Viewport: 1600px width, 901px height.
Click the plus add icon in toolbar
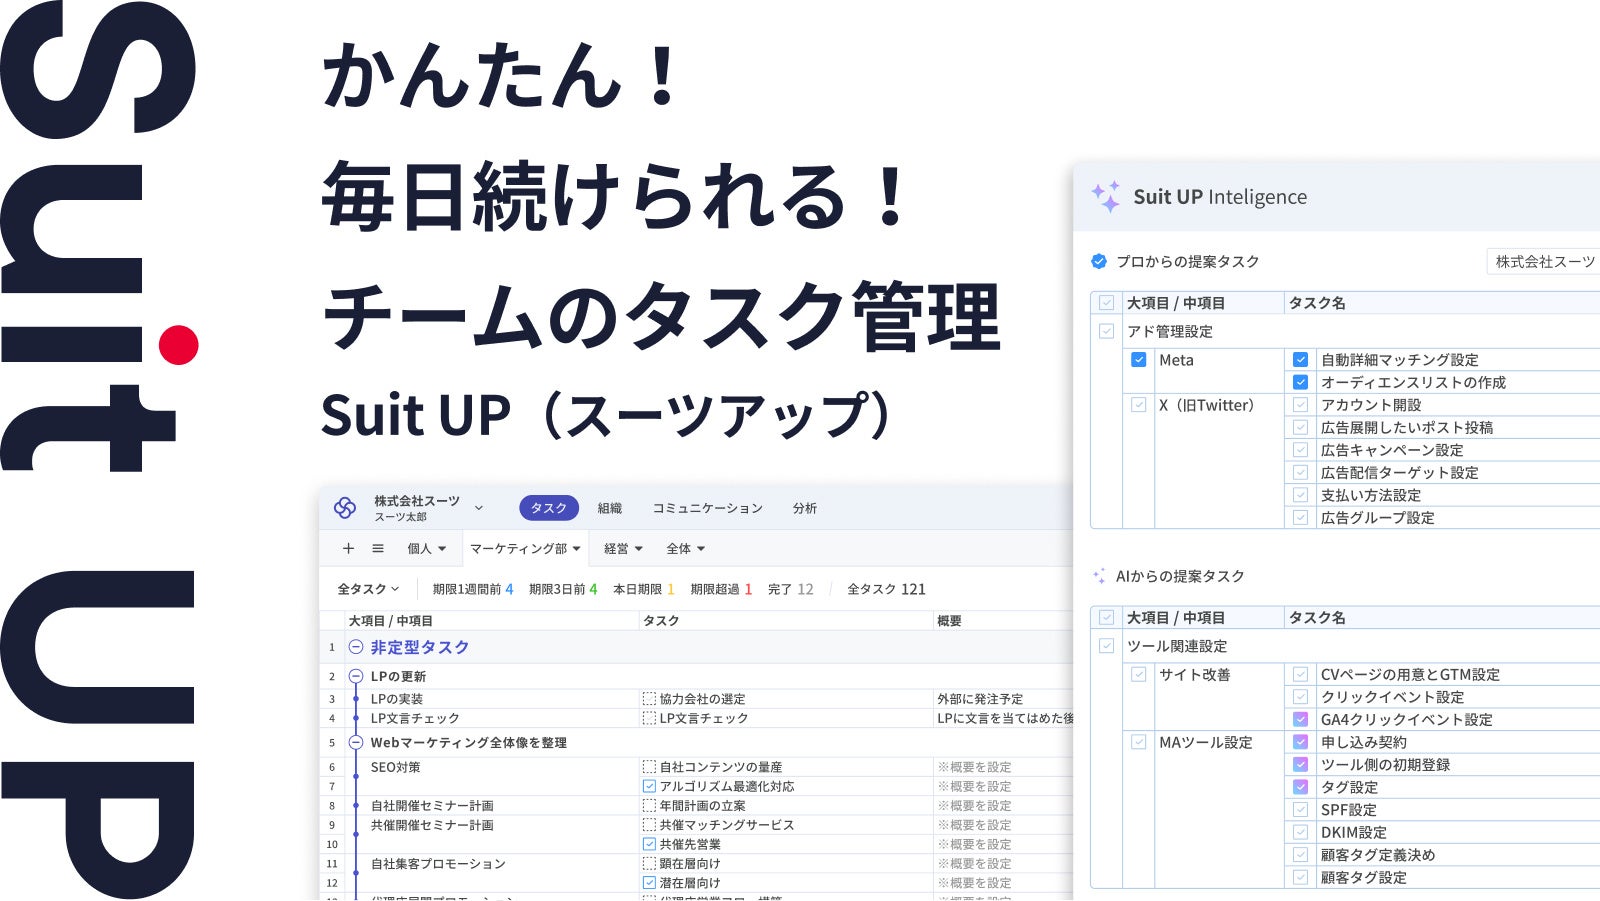pyautogui.click(x=348, y=548)
